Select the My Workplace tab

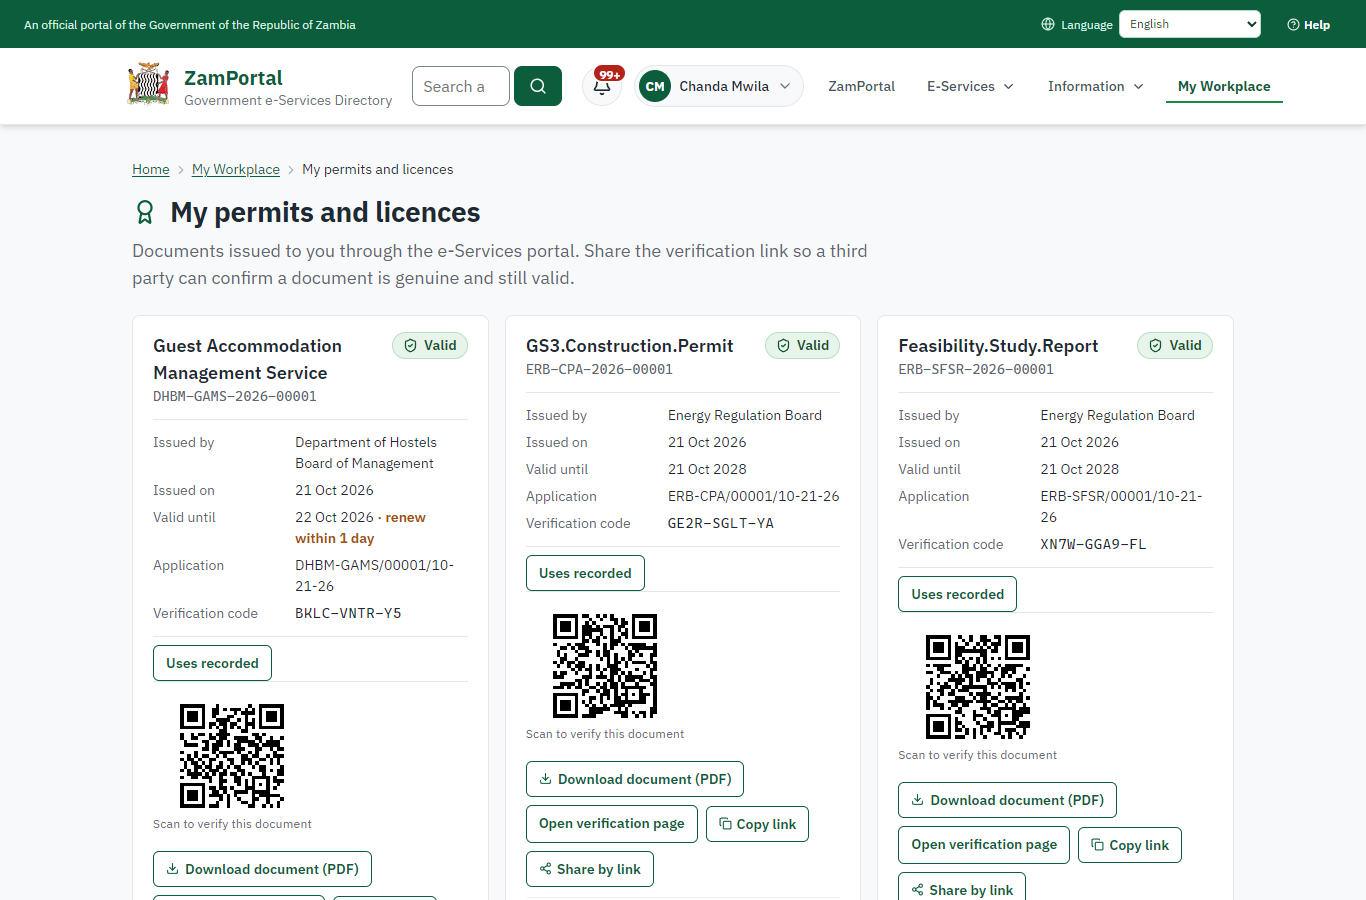pos(1224,86)
